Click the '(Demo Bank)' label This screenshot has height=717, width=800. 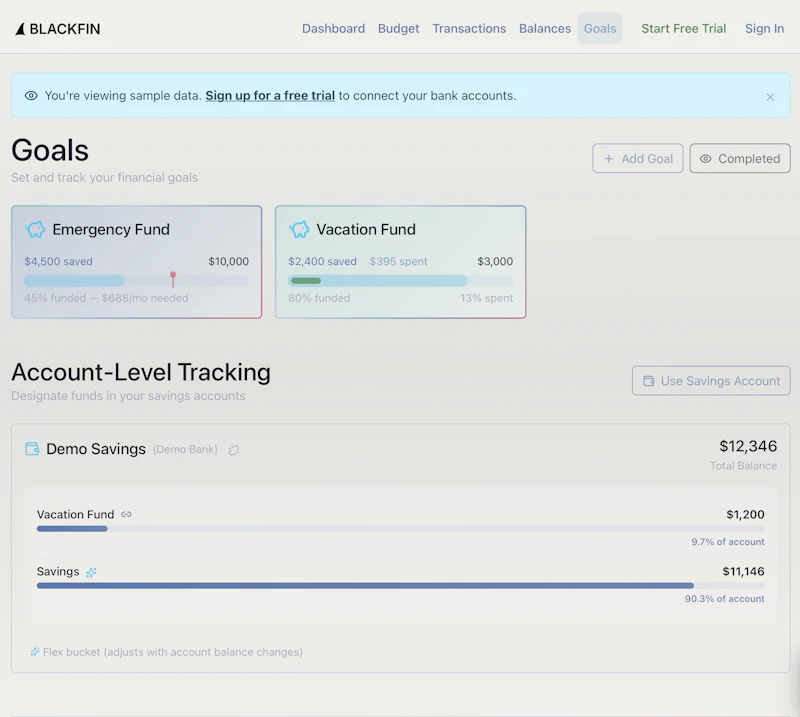(185, 450)
